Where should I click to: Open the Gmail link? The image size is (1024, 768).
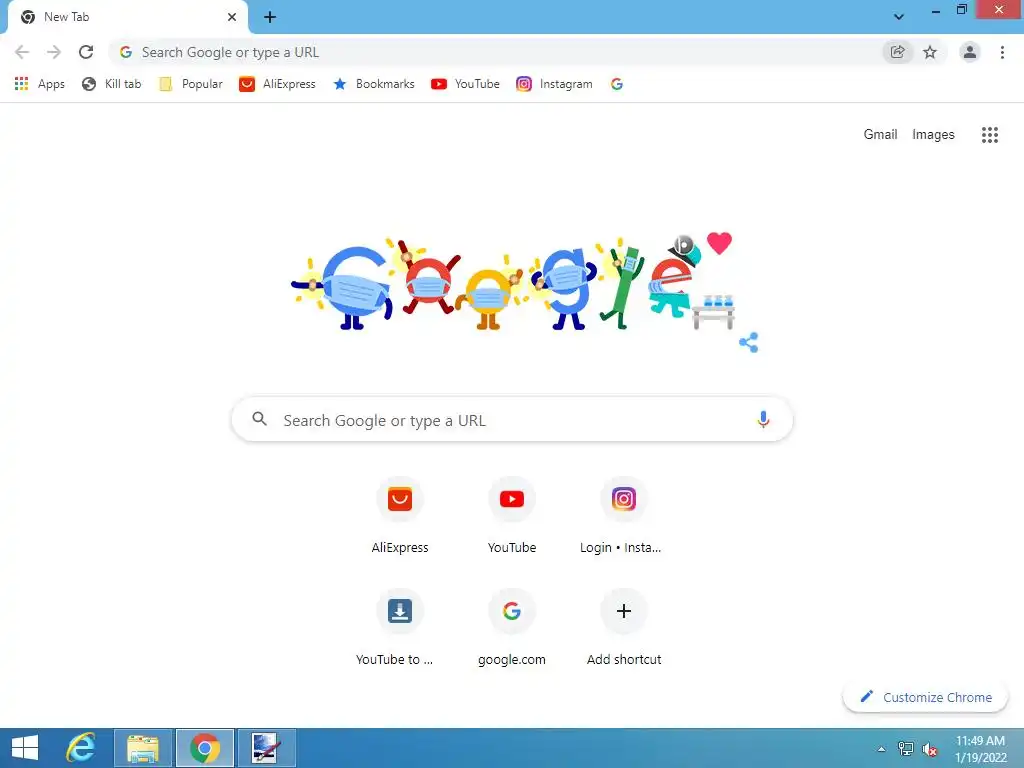click(880, 135)
